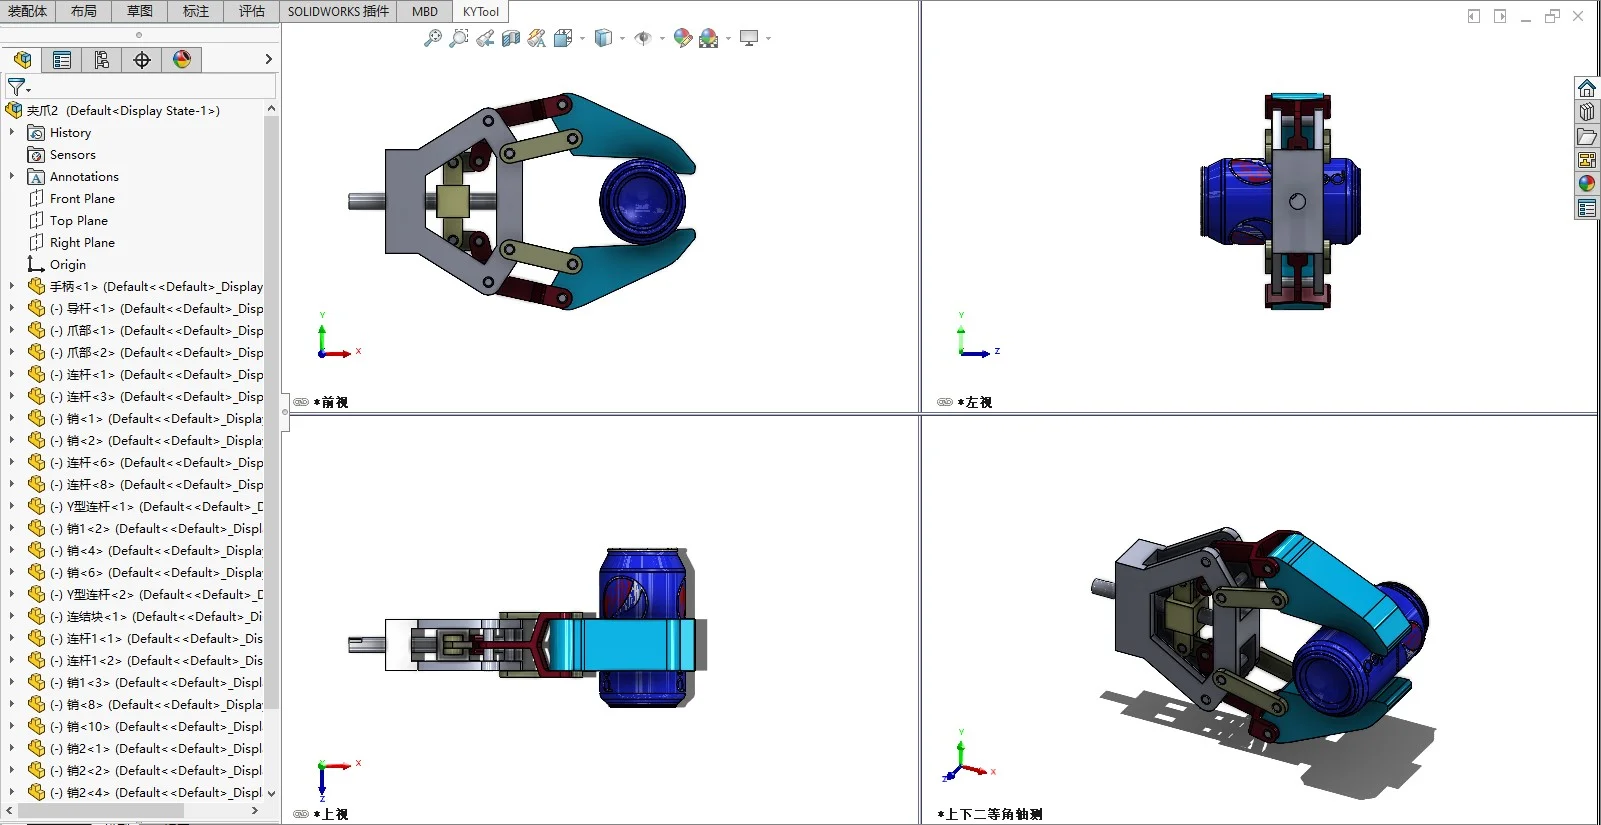This screenshot has height=825, width=1601.
Task: Open the View Settings dropdown arrow
Action: pyautogui.click(x=768, y=39)
